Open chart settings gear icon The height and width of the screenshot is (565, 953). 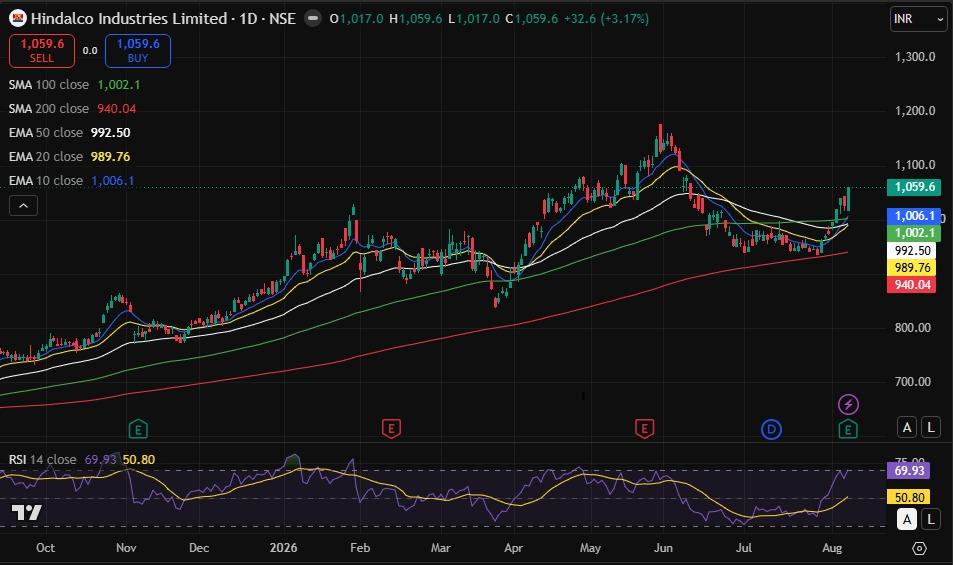click(919, 548)
